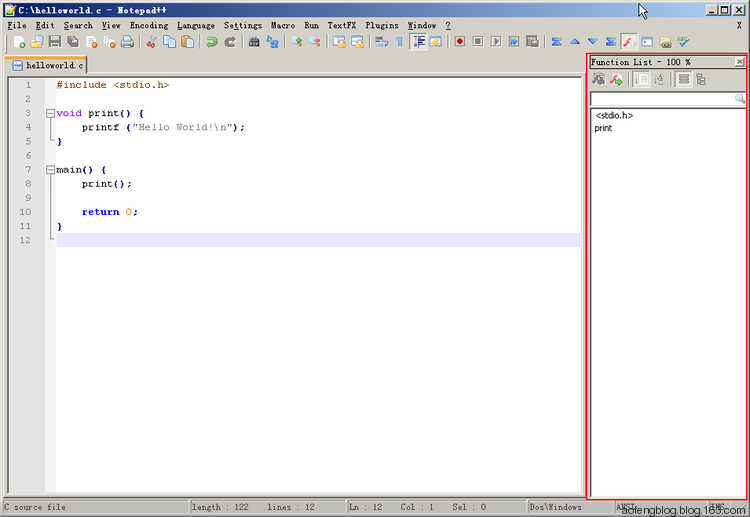Switch Function List to tree view
Image resolution: width=750 pixels, height=517 pixels.
point(701,79)
